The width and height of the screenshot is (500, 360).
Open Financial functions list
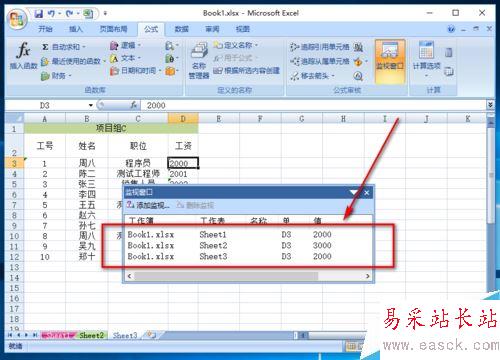(56, 76)
